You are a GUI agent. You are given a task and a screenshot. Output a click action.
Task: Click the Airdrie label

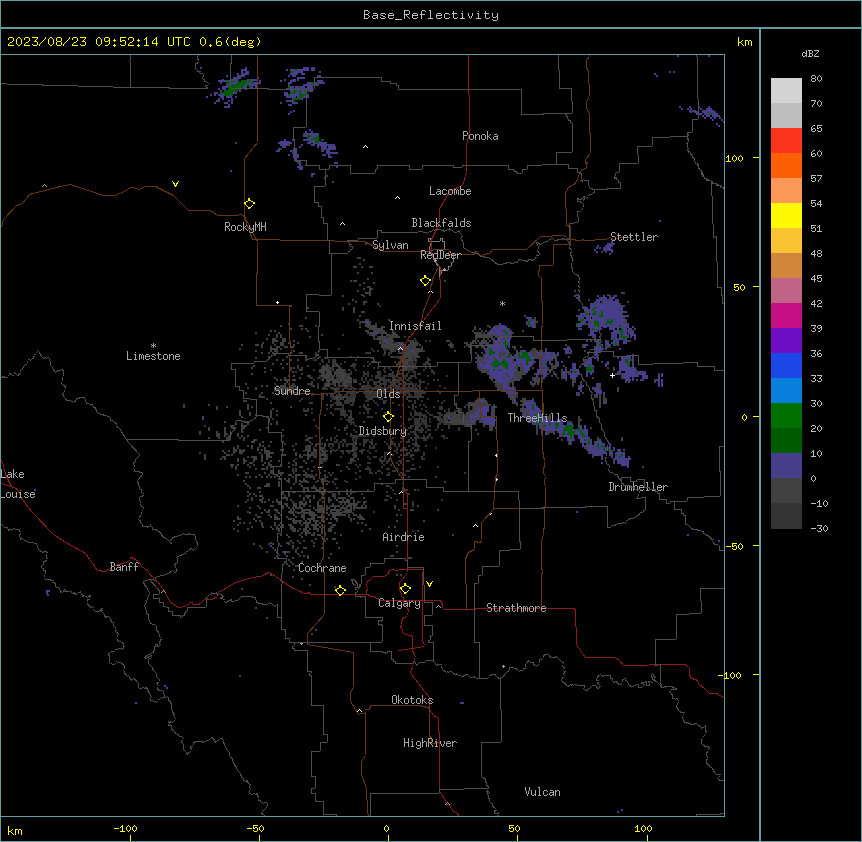pos(404,537)
